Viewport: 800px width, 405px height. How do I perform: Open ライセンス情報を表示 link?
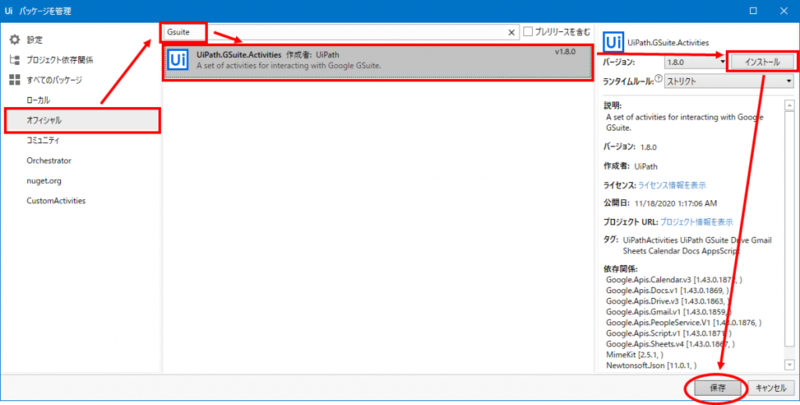672,185
